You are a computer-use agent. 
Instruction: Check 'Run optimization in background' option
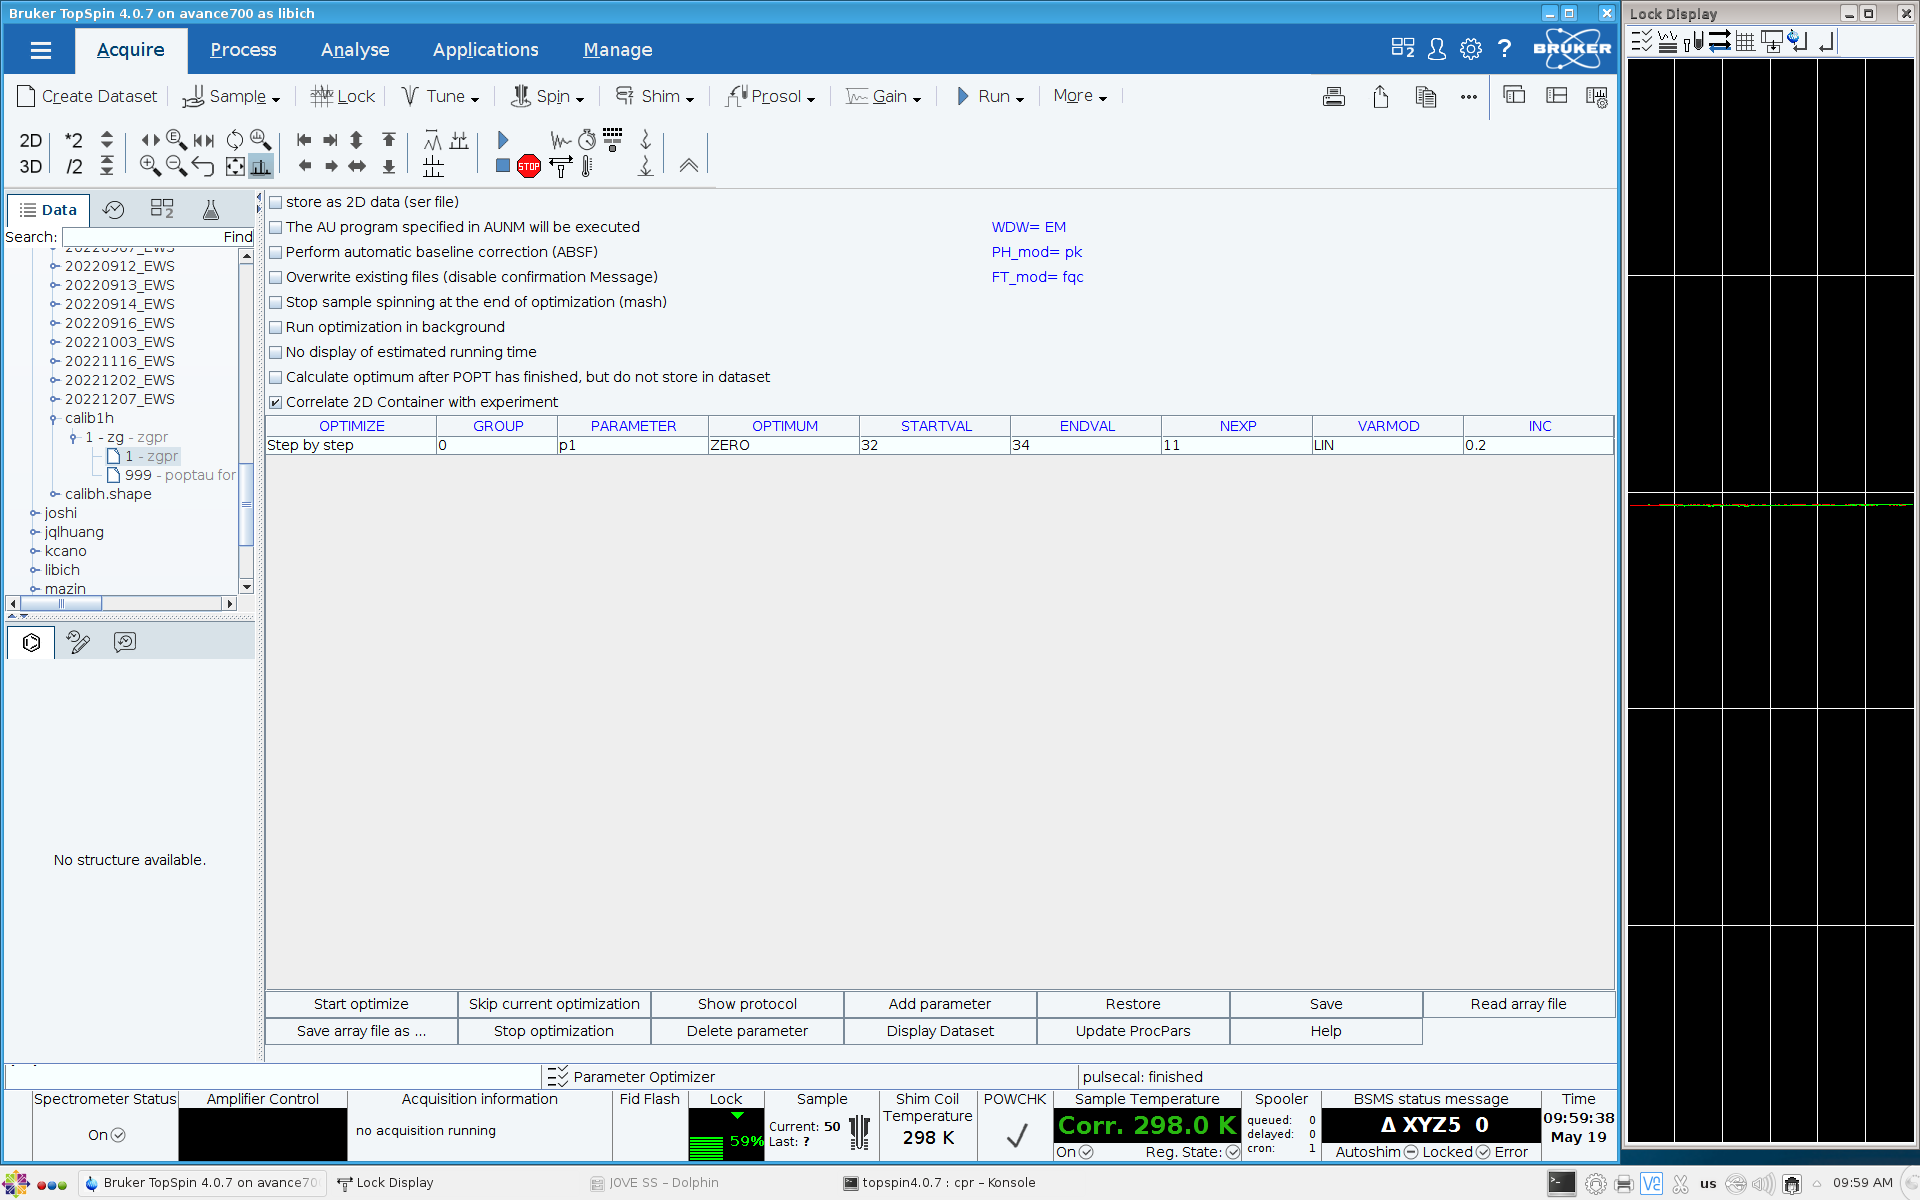tap(276, 327)
